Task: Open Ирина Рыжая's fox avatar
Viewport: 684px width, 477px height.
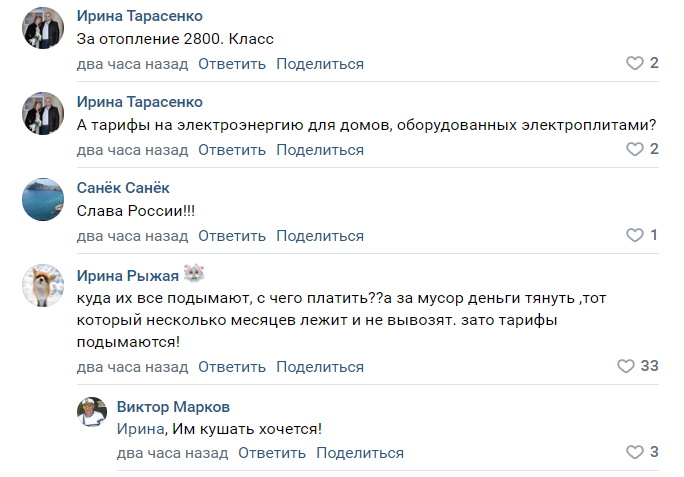Action: 43,286
